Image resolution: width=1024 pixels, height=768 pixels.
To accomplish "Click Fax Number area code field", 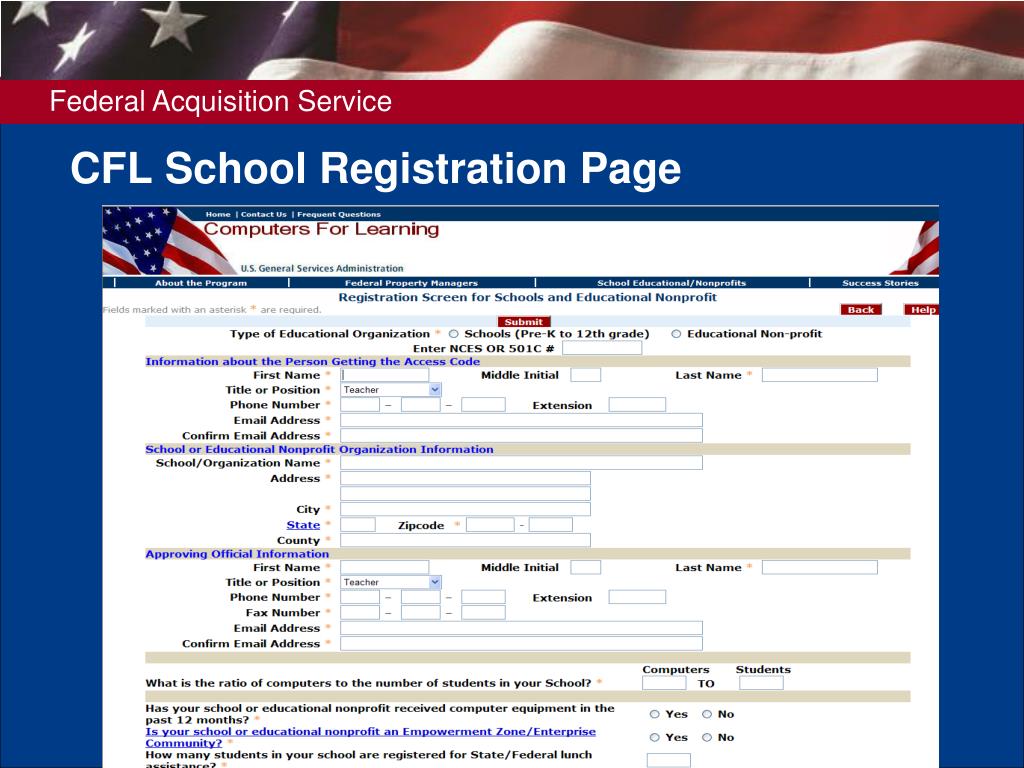I will pyautogui.click(x=360, y=613).
